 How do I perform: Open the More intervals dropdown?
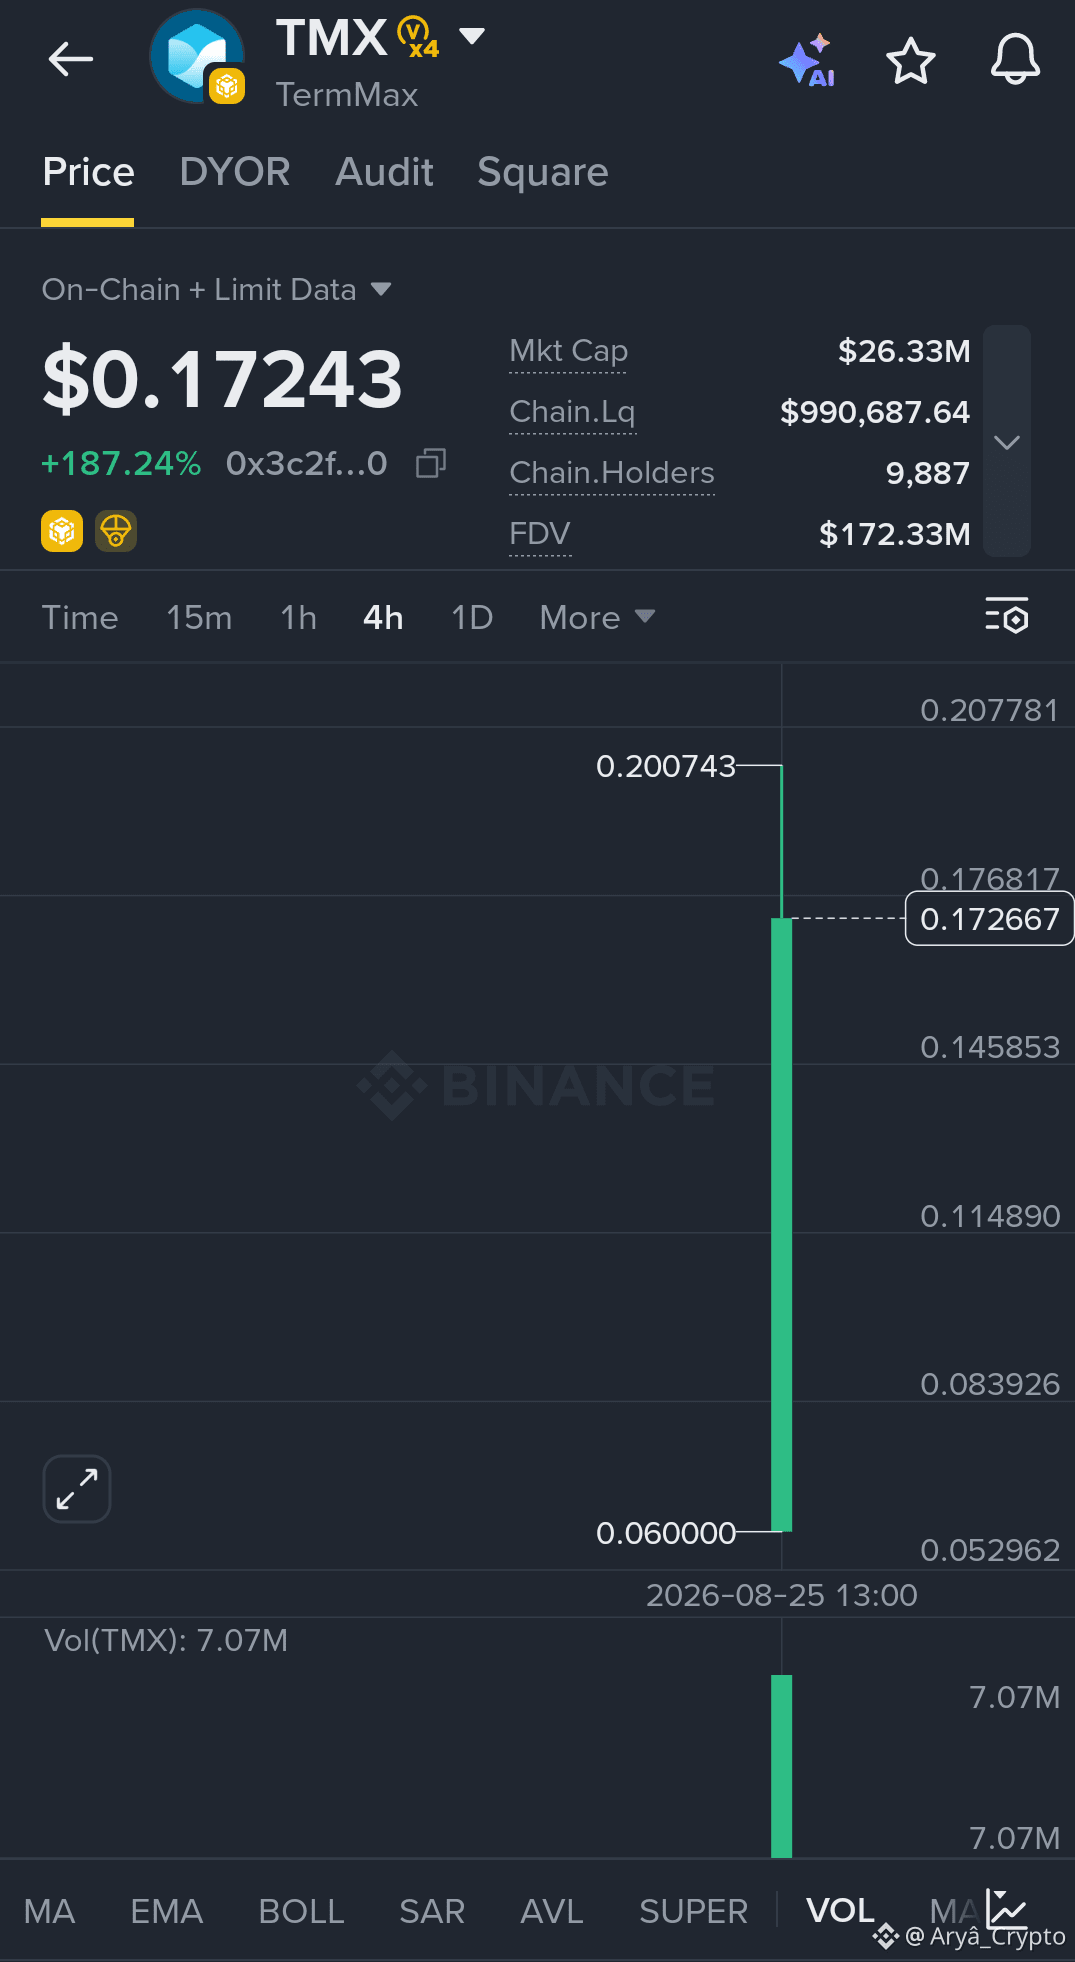point(597,618)
